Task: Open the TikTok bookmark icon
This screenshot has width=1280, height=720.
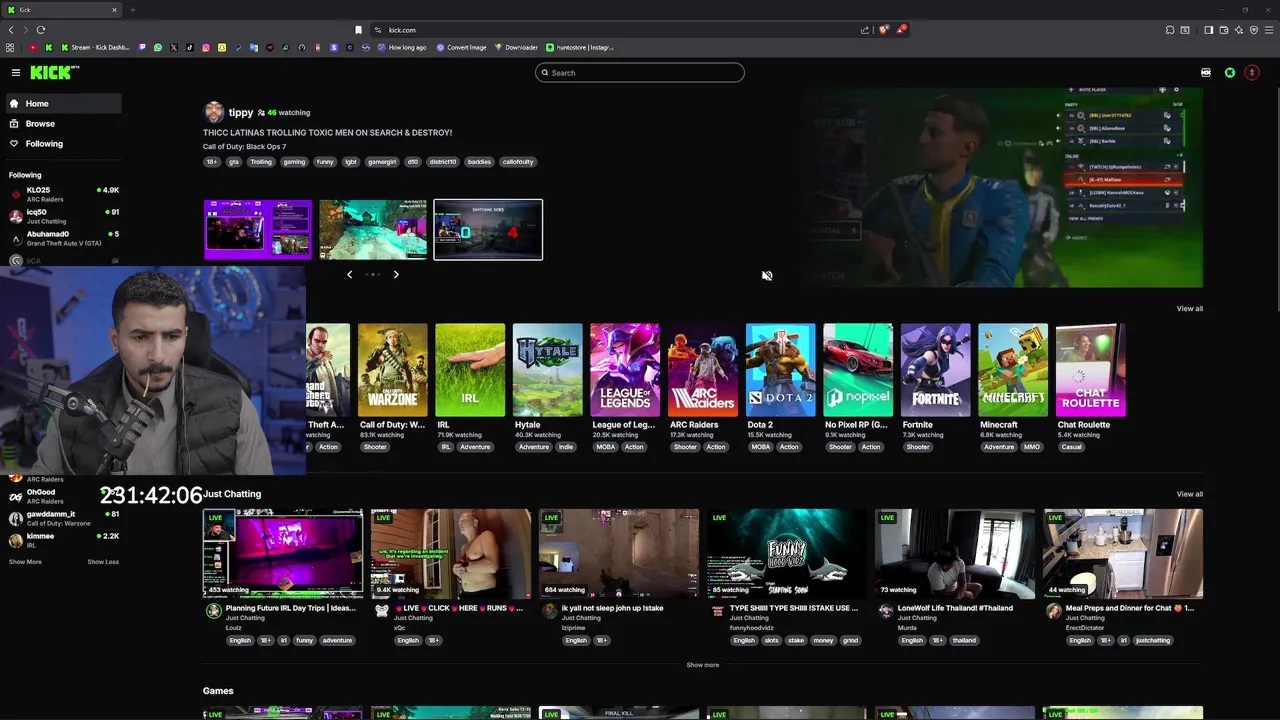Action: pos(190,47)
